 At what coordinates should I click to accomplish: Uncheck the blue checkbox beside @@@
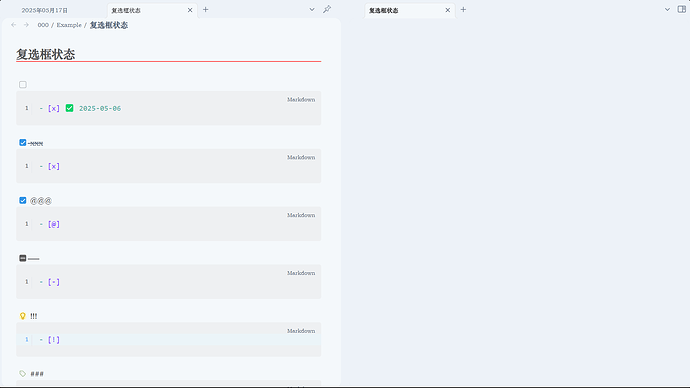(x=23, y=201)
